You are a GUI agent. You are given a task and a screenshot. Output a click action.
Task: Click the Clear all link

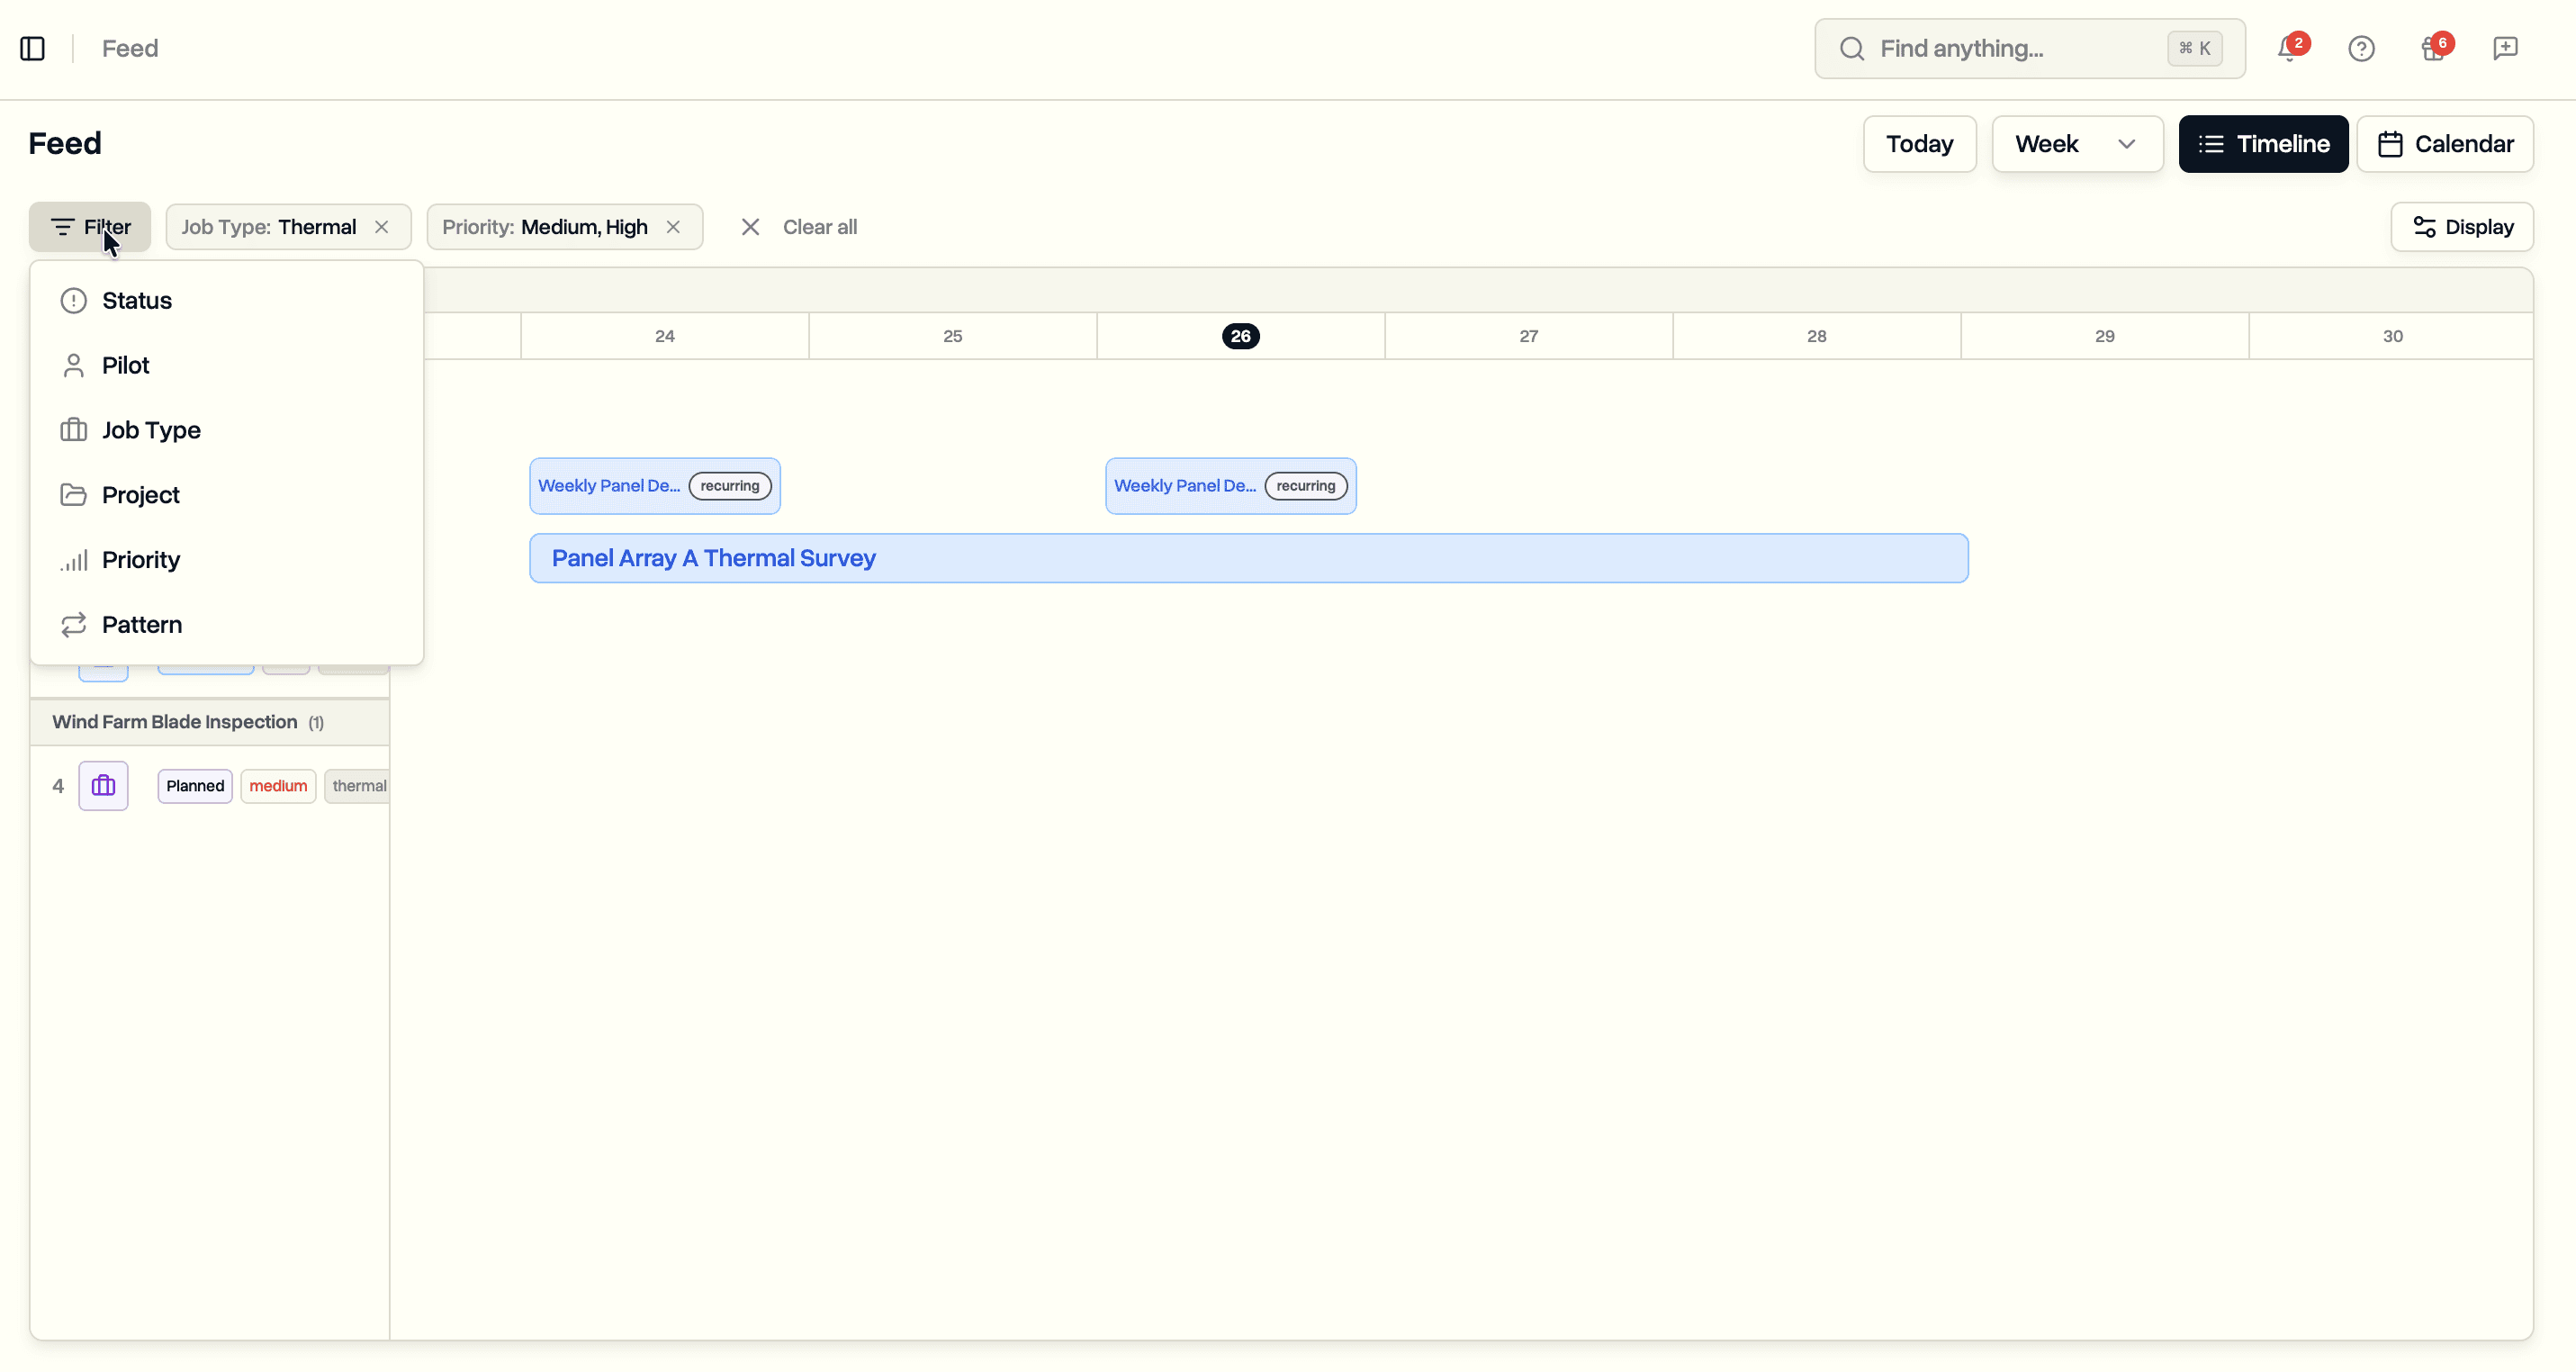click(819, 226)
